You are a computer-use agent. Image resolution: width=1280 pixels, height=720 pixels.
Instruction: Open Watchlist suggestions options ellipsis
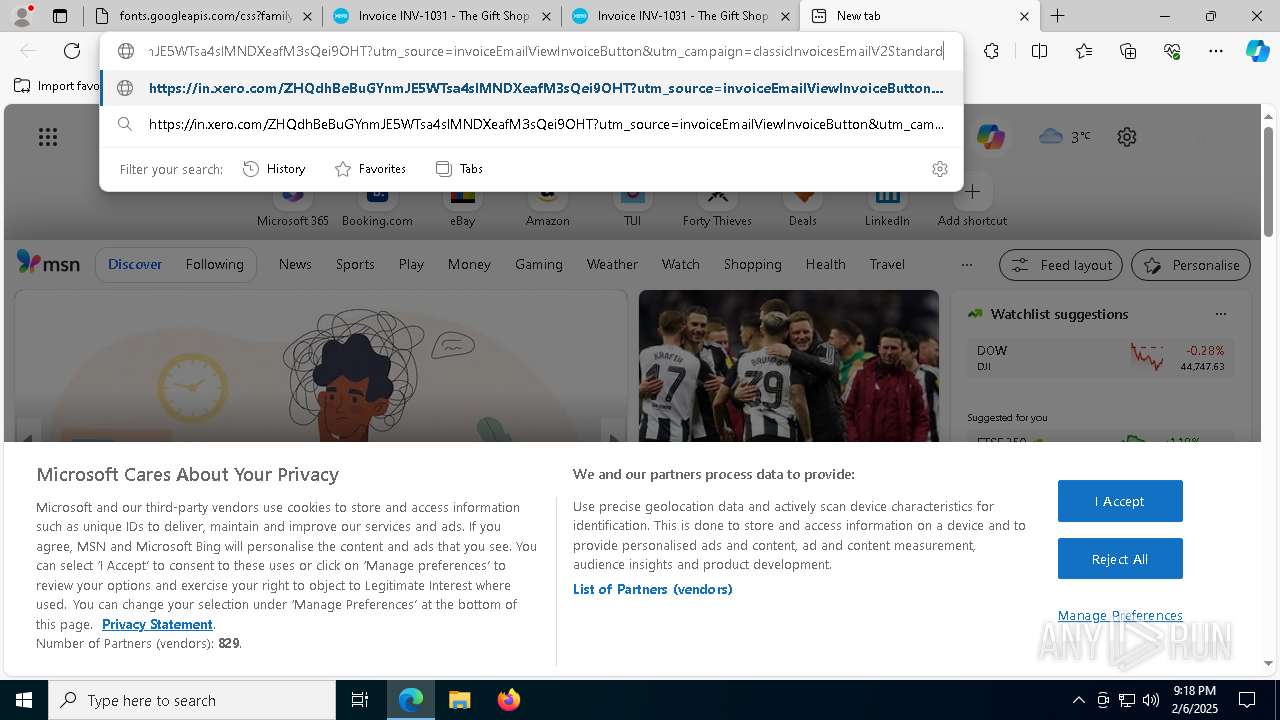[x=1220, y=314]
